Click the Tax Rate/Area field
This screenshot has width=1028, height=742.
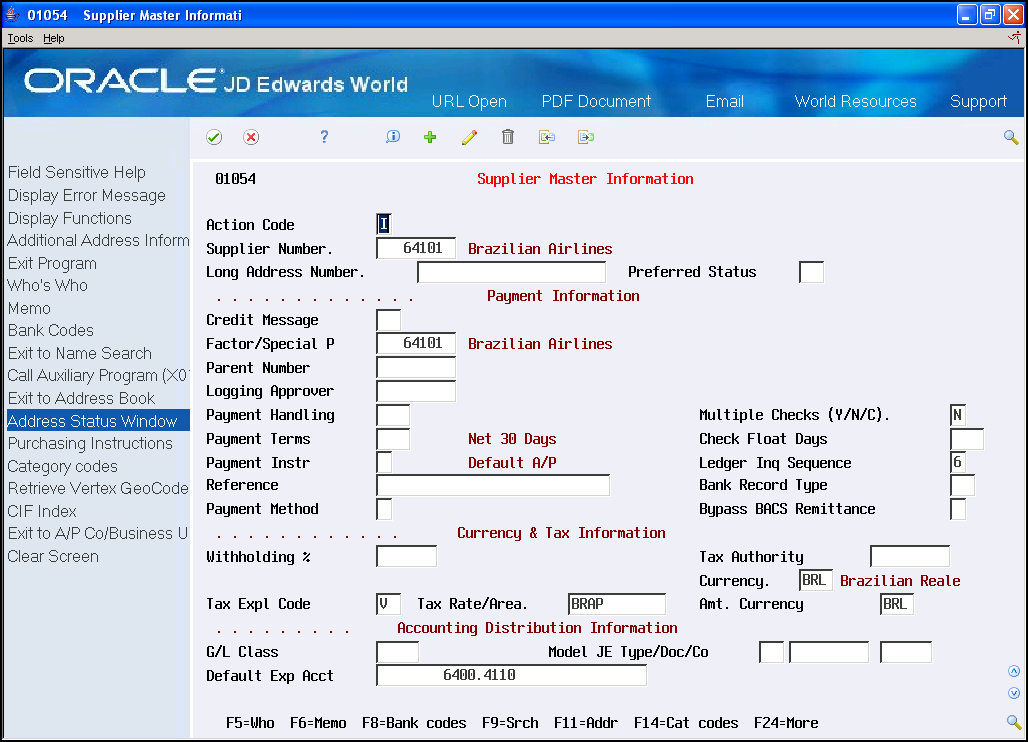coord(616,604)
